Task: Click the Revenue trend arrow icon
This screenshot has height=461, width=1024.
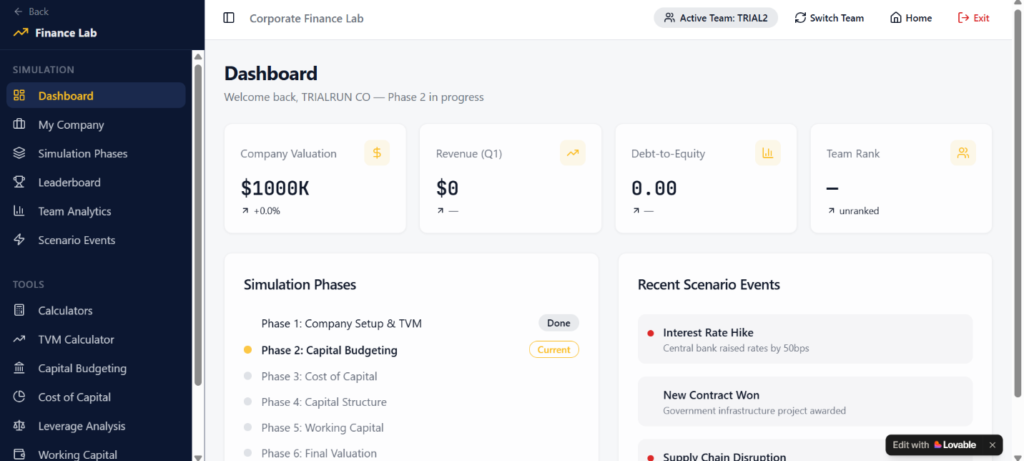Action: [572, 153]
